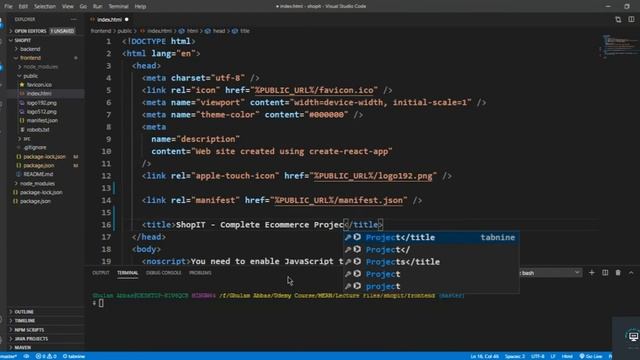Viewport: 640px width, 360px height.
Task: Expand the Open Editors section
Action: [30, 31]
